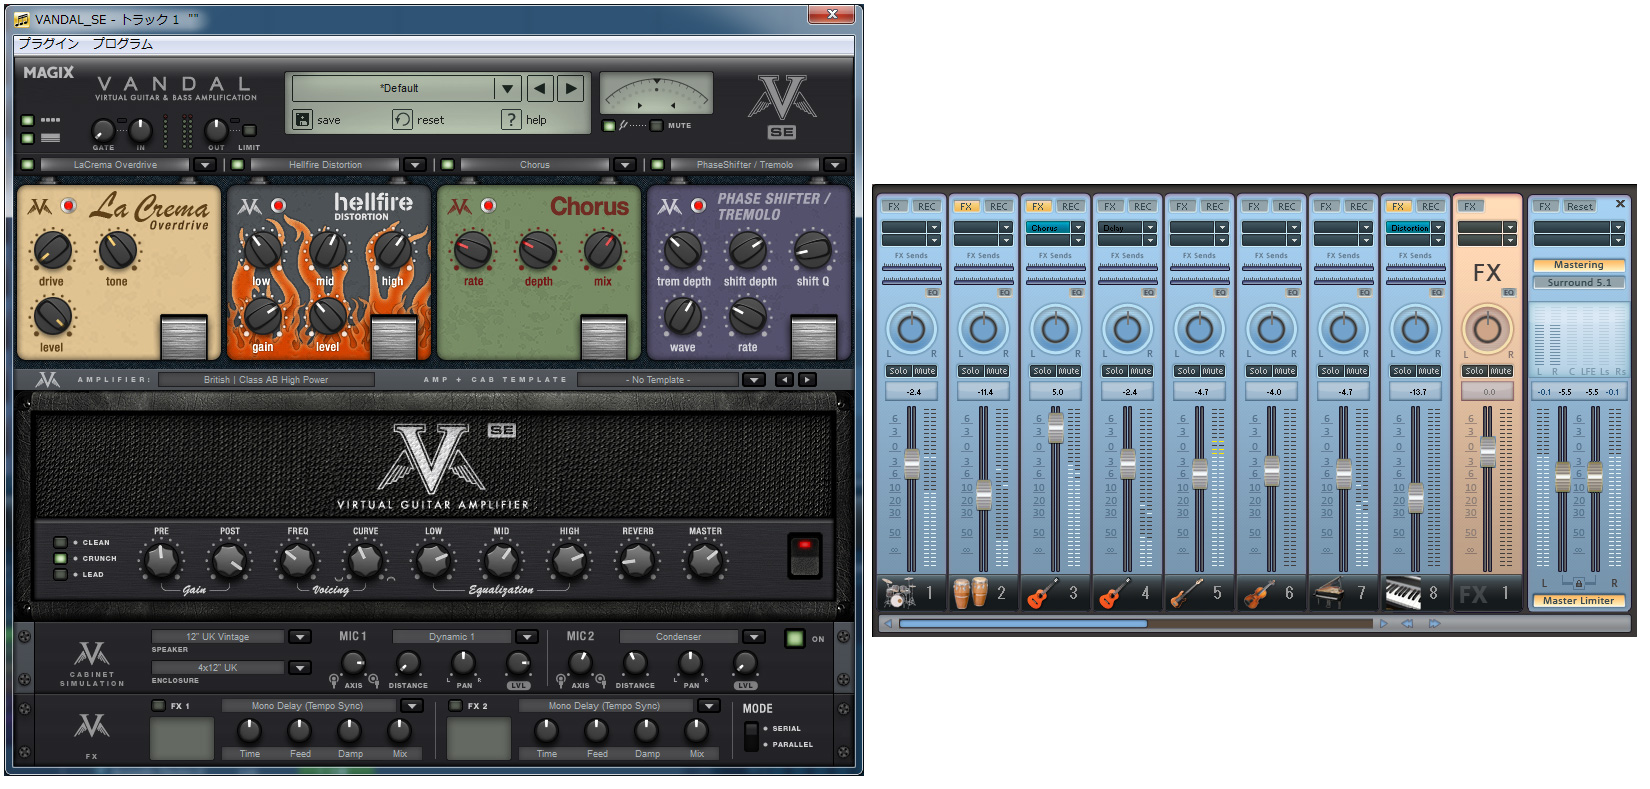Image resolution: width=1650 pixels, height=789 pixels.
Task: Skip mixer view left with double-arrow icon
Action: point(1407,623)
